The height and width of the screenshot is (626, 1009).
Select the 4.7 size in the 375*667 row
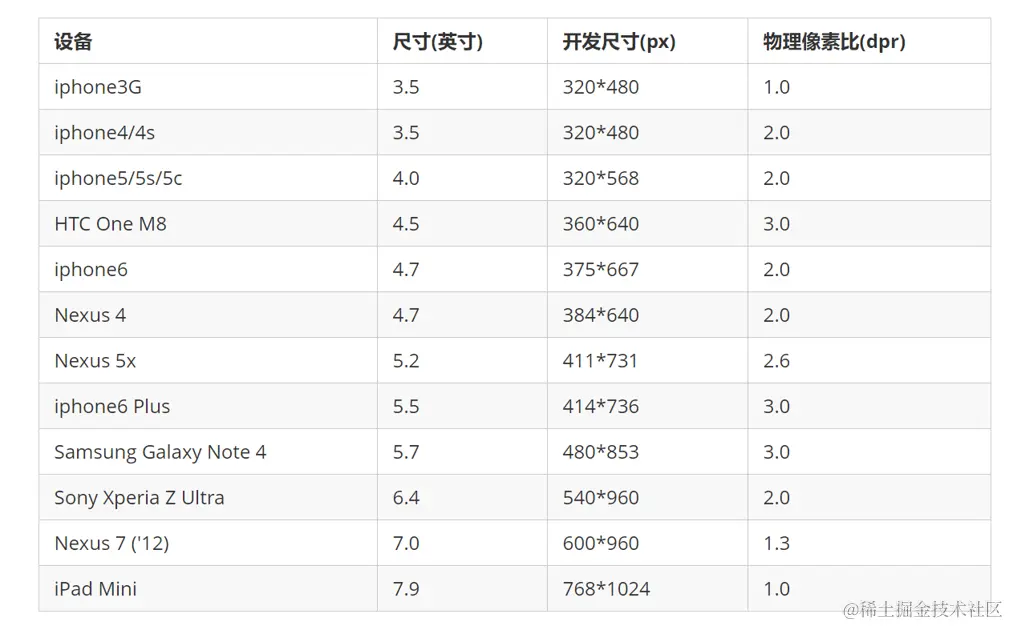pos(462,270)
